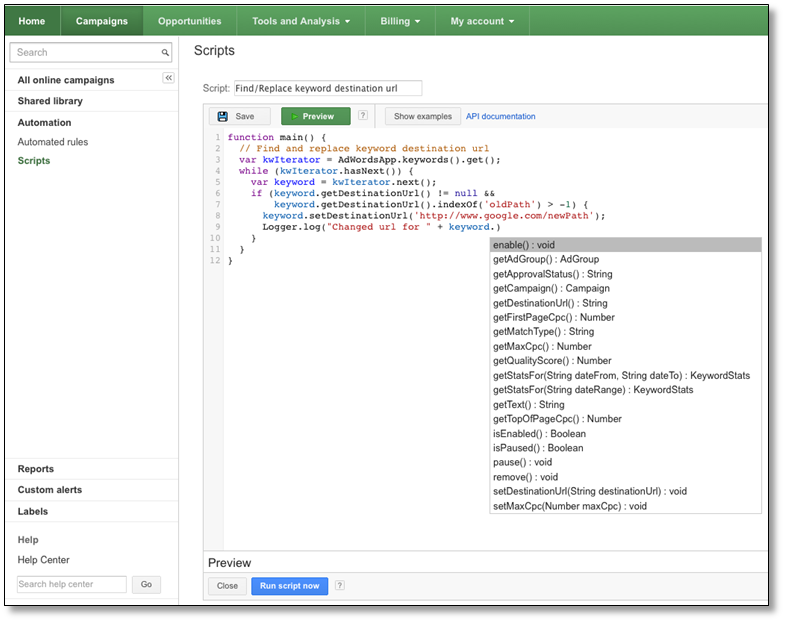Click the help icon beside Run script now

coord(341,586)
